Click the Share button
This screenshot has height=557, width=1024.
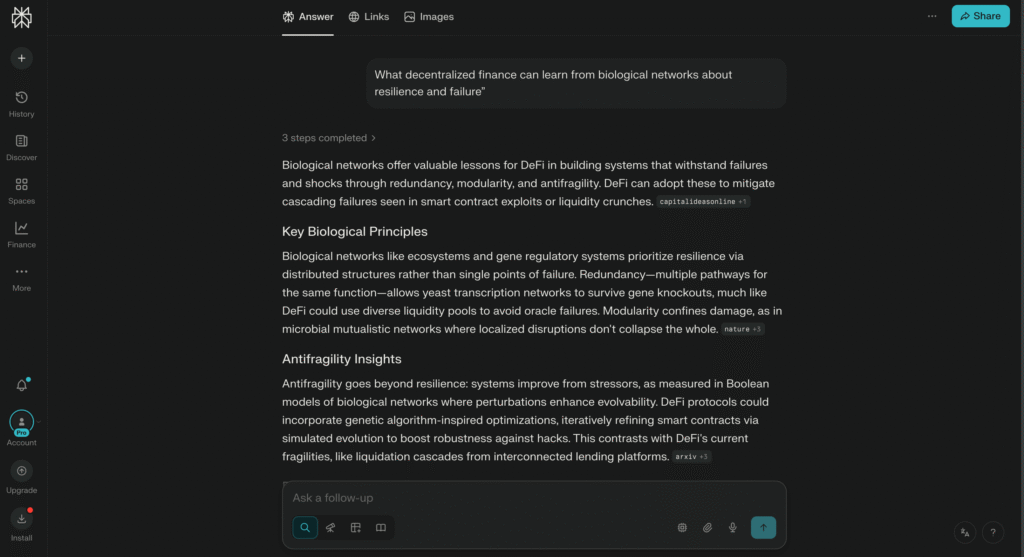979,16
